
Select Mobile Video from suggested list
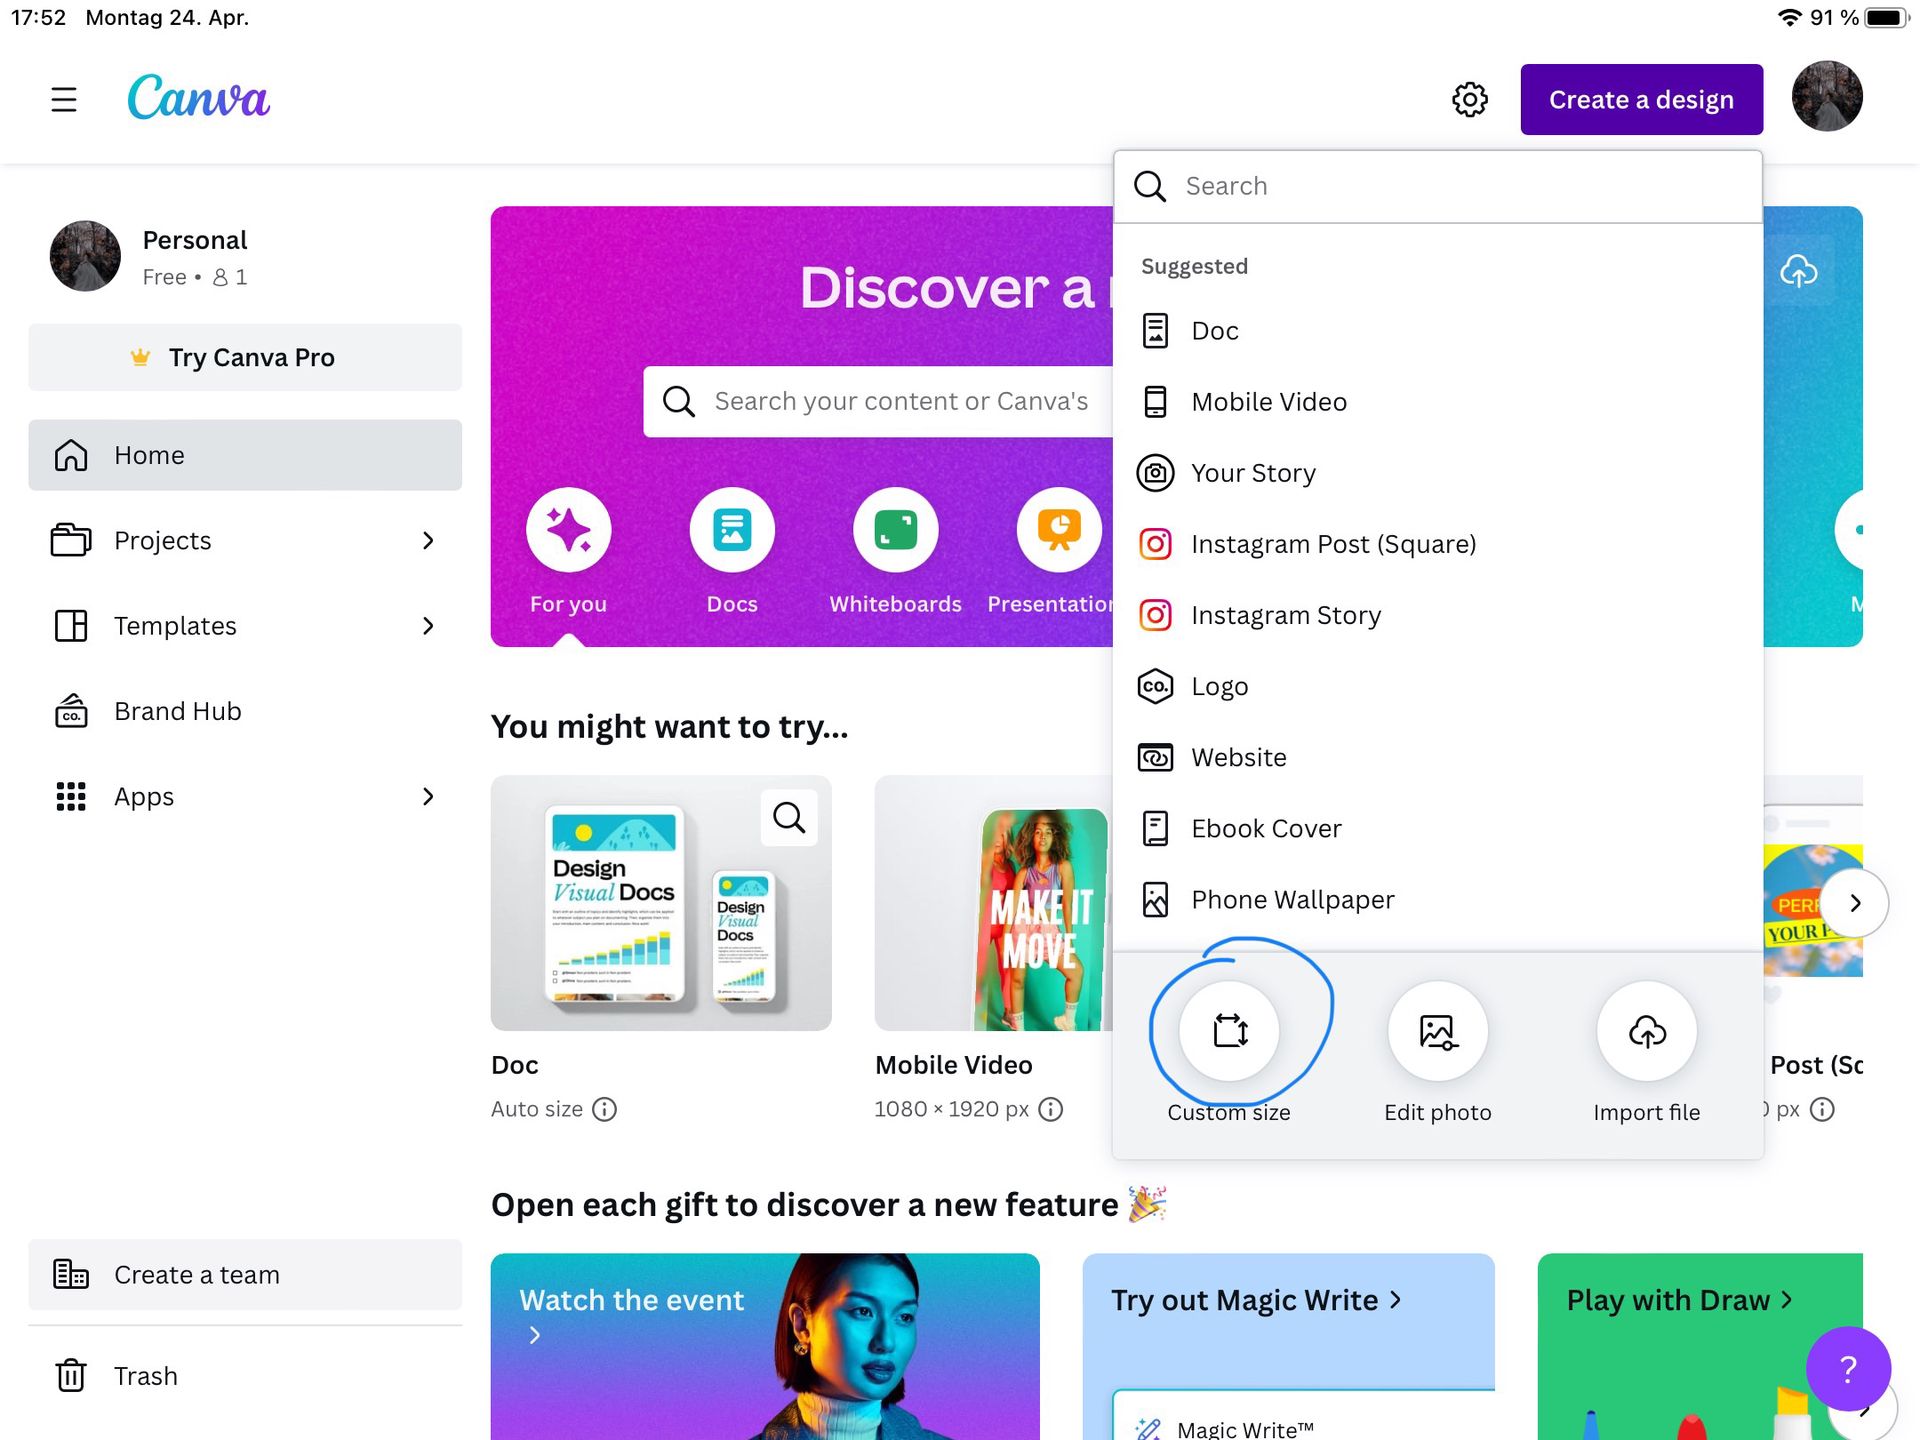point(1437,402)
